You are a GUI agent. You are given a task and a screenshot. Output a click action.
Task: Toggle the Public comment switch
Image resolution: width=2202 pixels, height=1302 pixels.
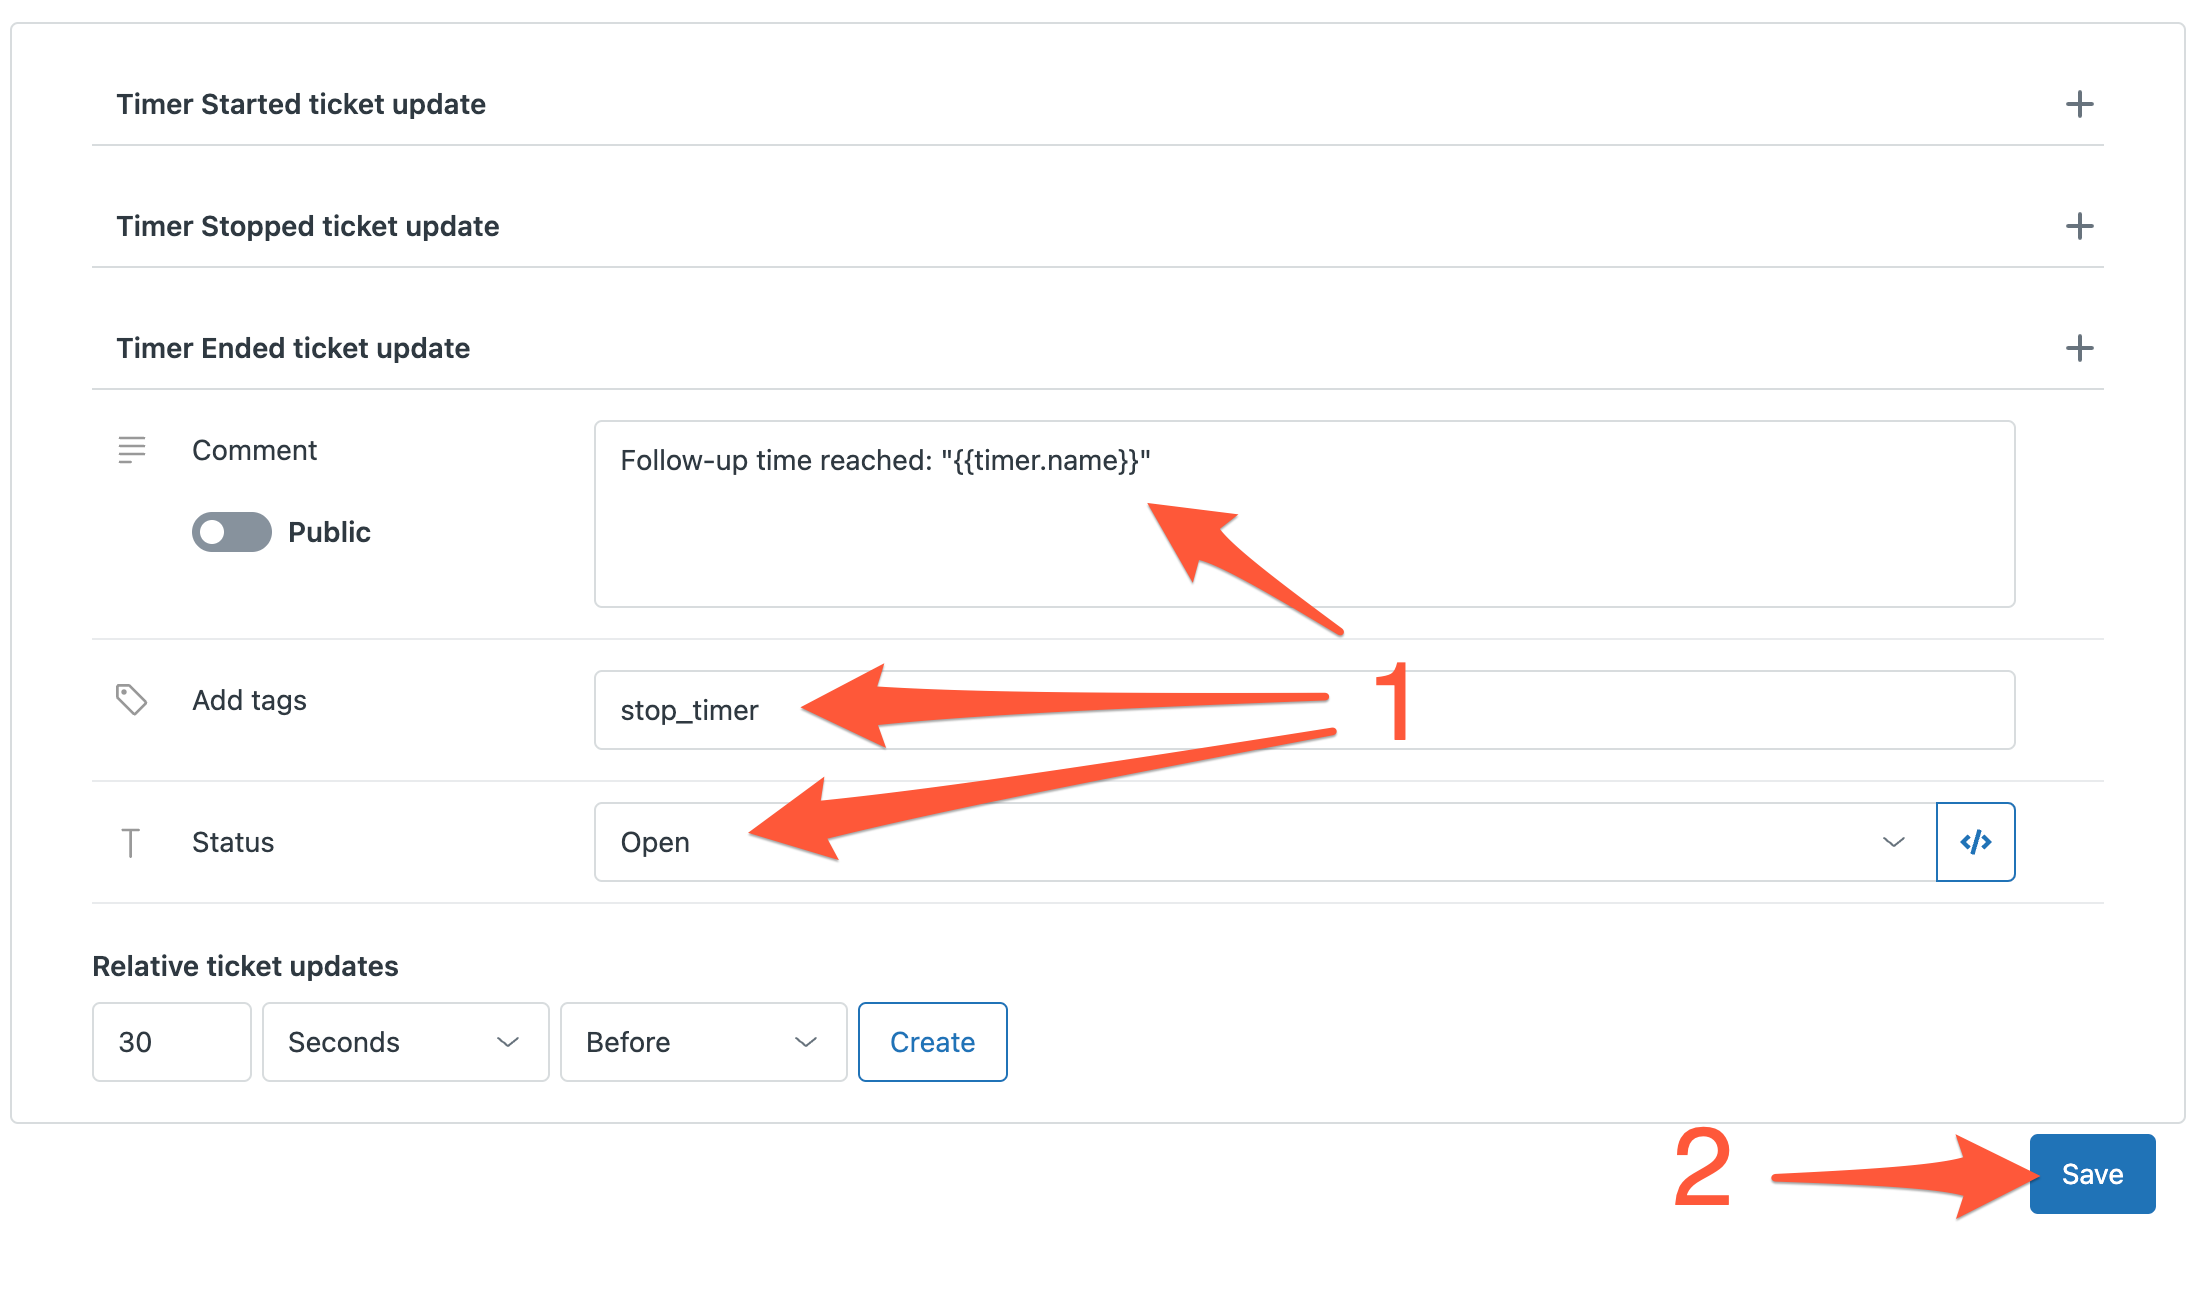click(232, 532)
